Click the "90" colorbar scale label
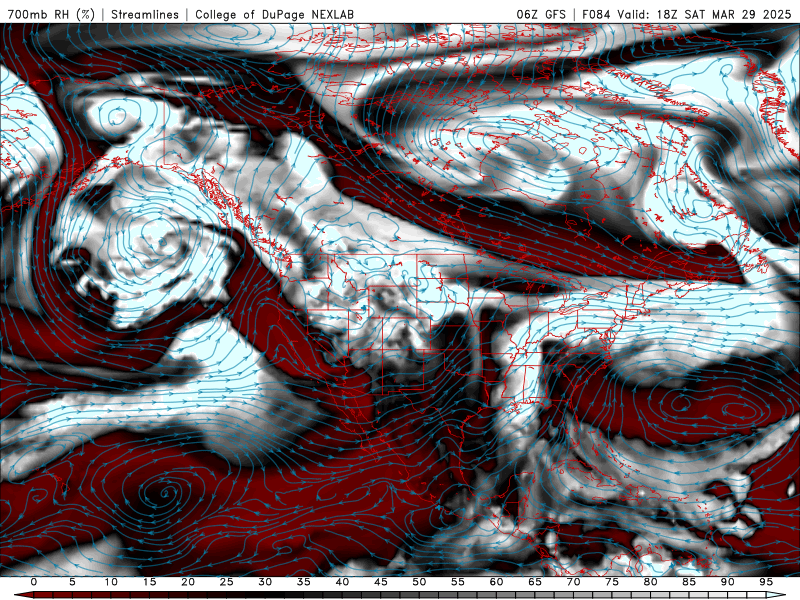This screenshot has height=600, width=800. pyautogui.click(x=727, y=582)
